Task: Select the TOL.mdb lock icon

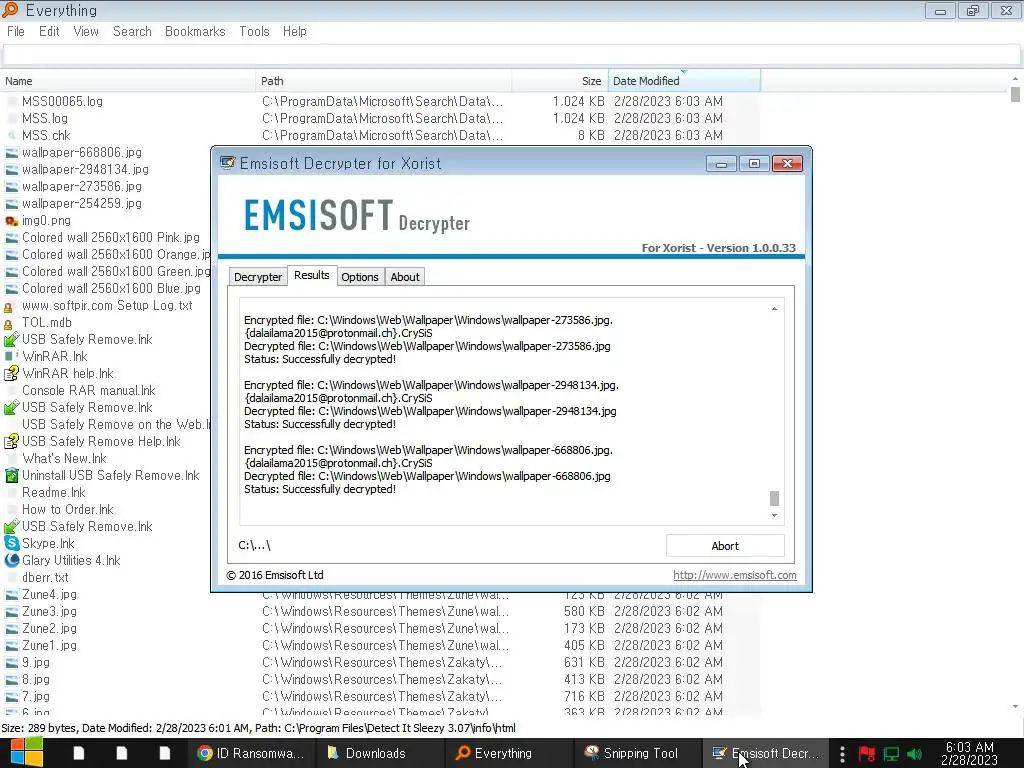Action: (9, 323)
